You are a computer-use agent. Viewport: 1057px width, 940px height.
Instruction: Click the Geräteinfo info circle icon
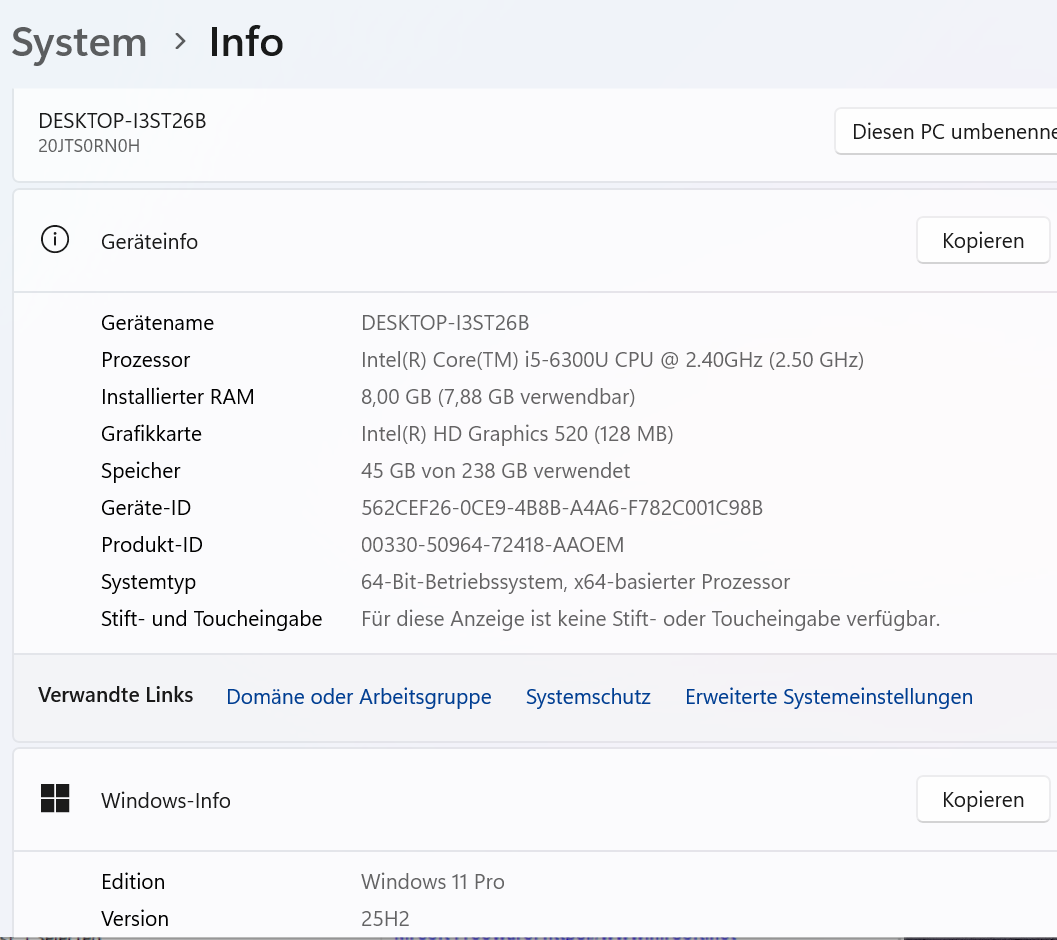point(55,239)
